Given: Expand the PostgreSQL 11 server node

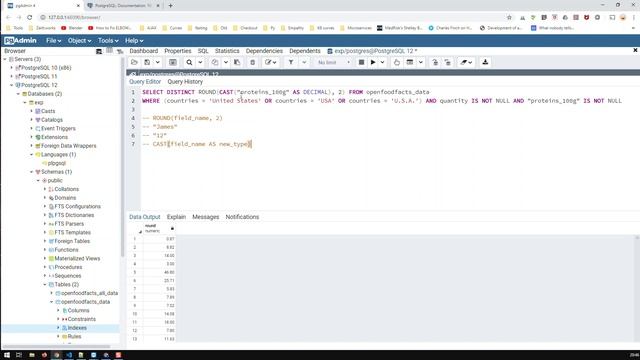Looking at the screenshot, I should click(11, 76).
